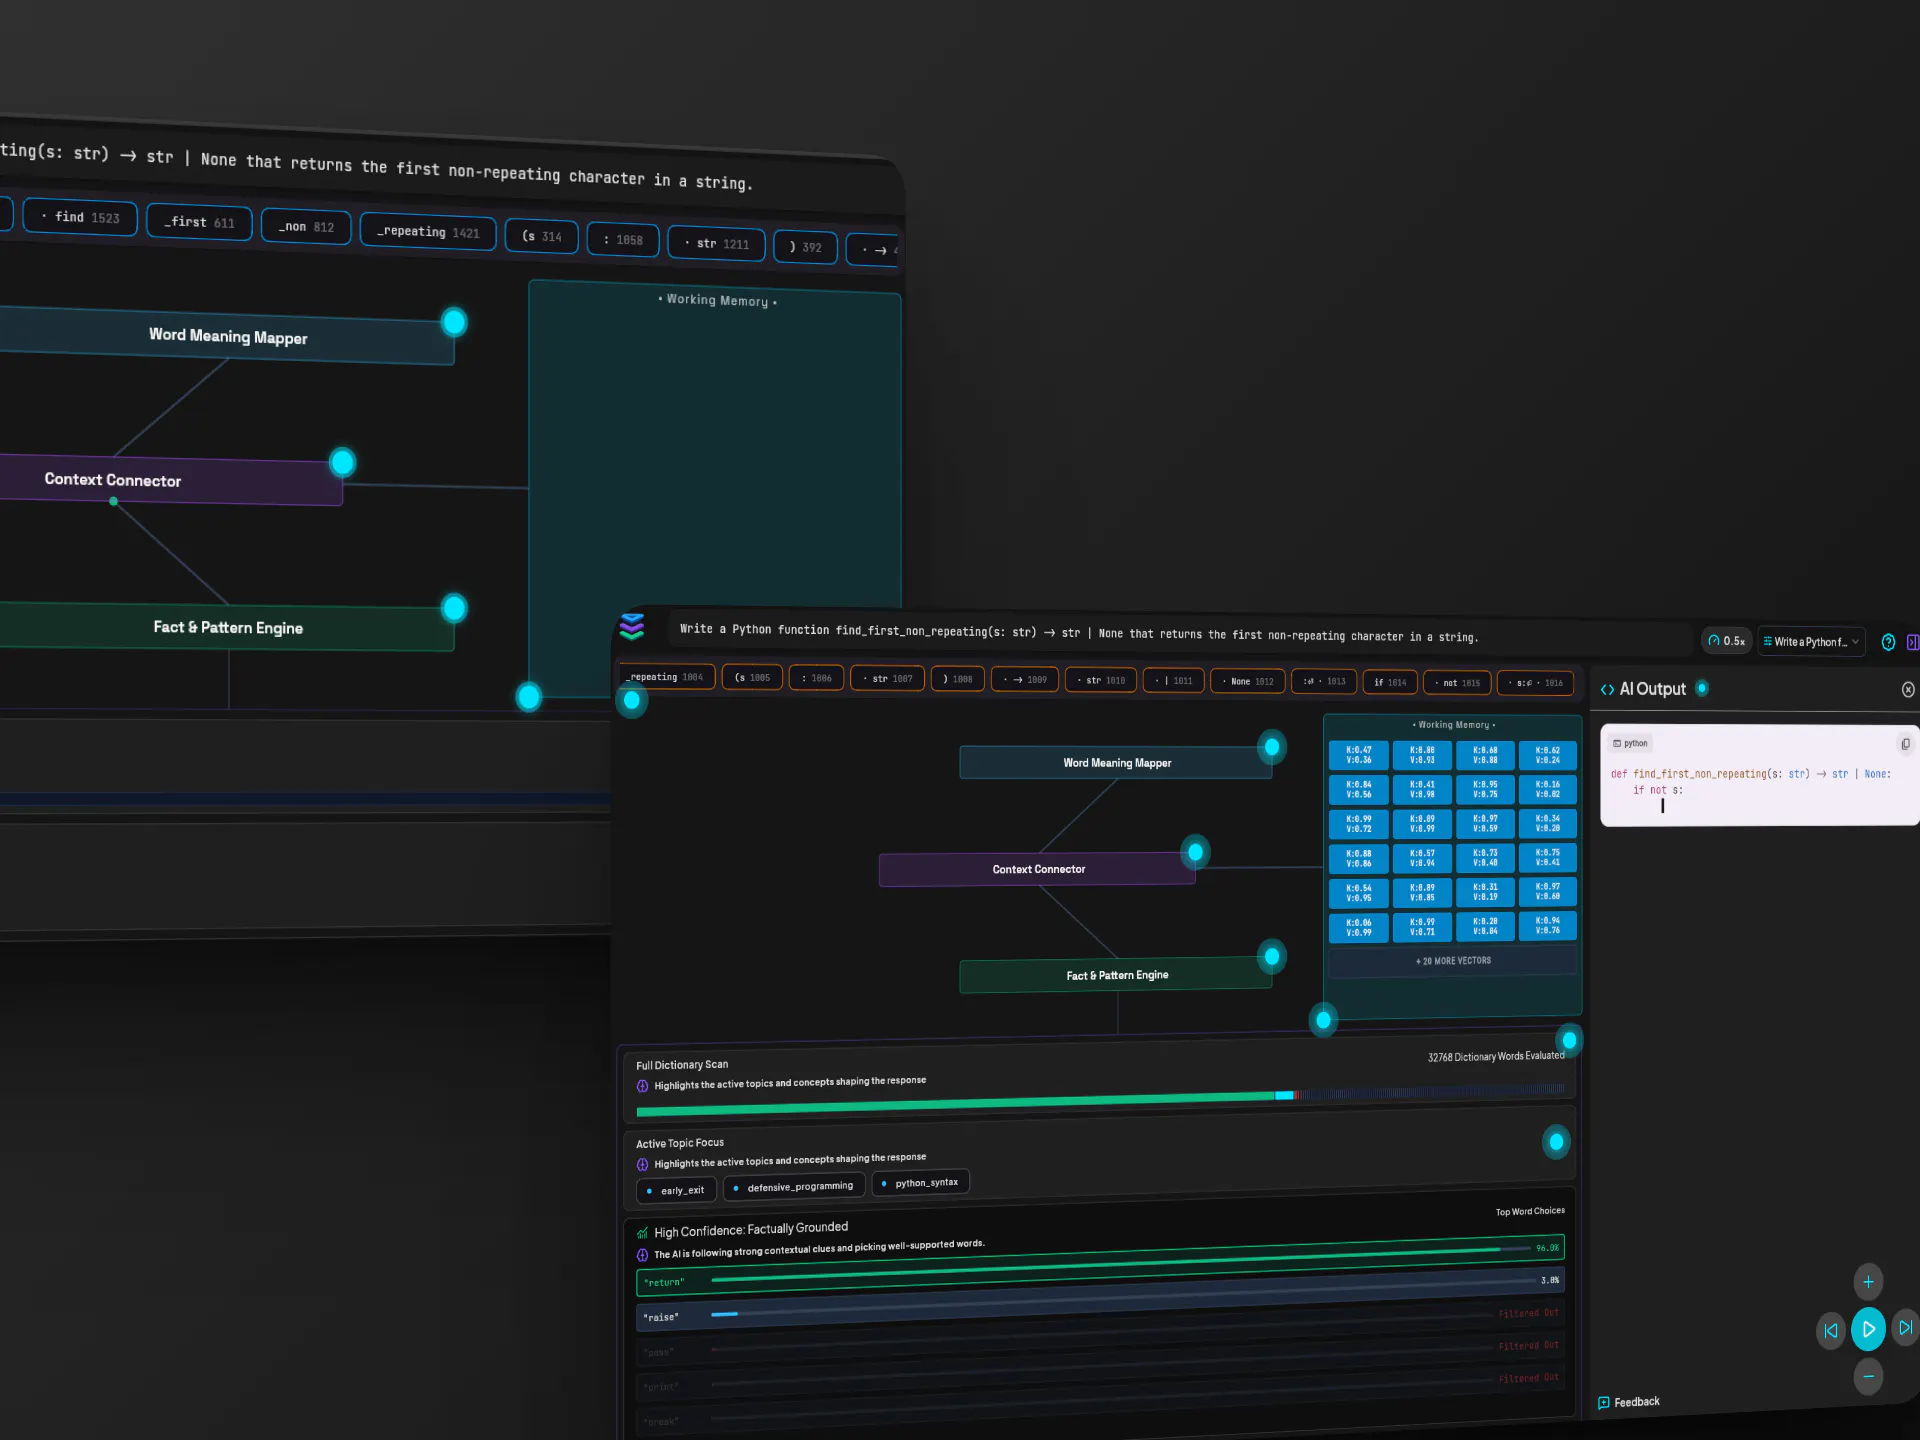Click the stacked-layers app logo in front window
Screen dimensions: 1920x1440
pos(631,626)
